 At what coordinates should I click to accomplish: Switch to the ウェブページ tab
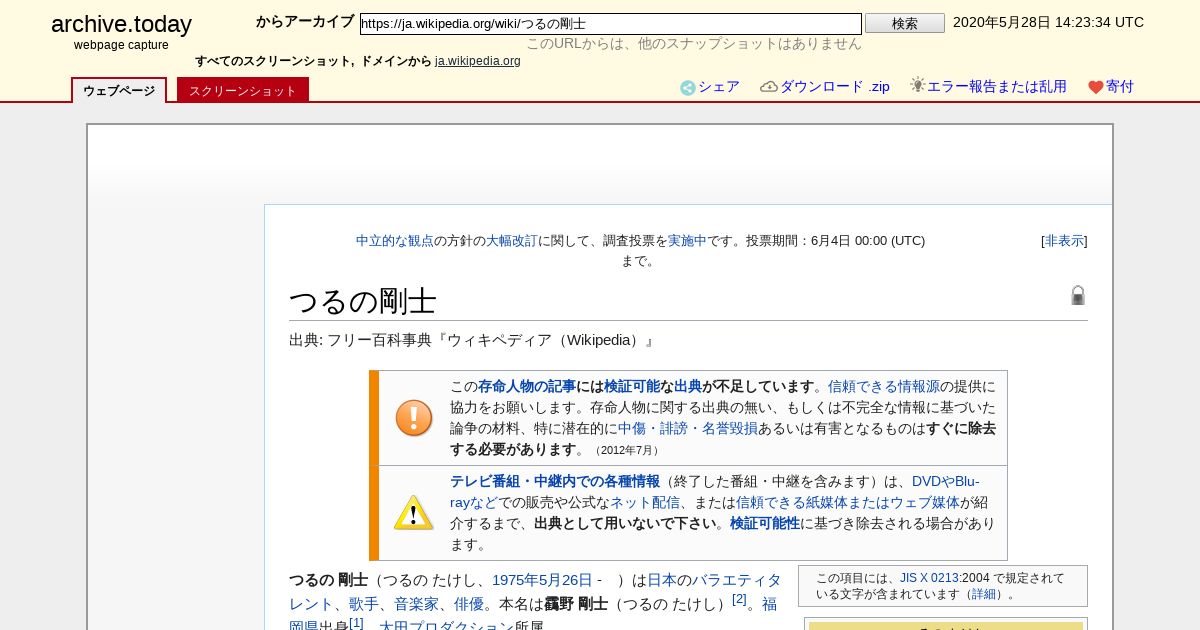click(x=119, y=91)
